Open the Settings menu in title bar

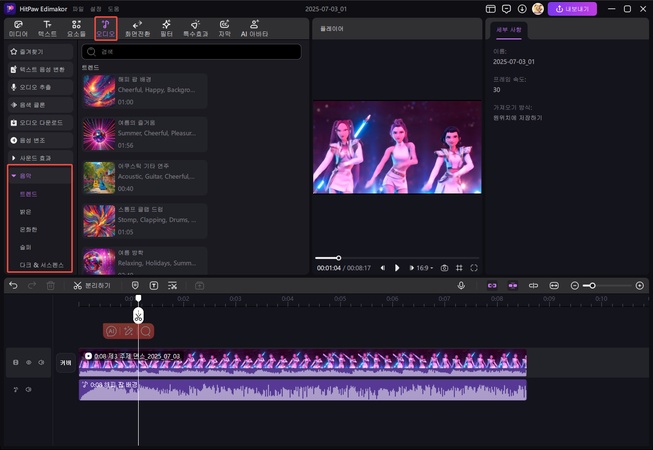[95, 9]
